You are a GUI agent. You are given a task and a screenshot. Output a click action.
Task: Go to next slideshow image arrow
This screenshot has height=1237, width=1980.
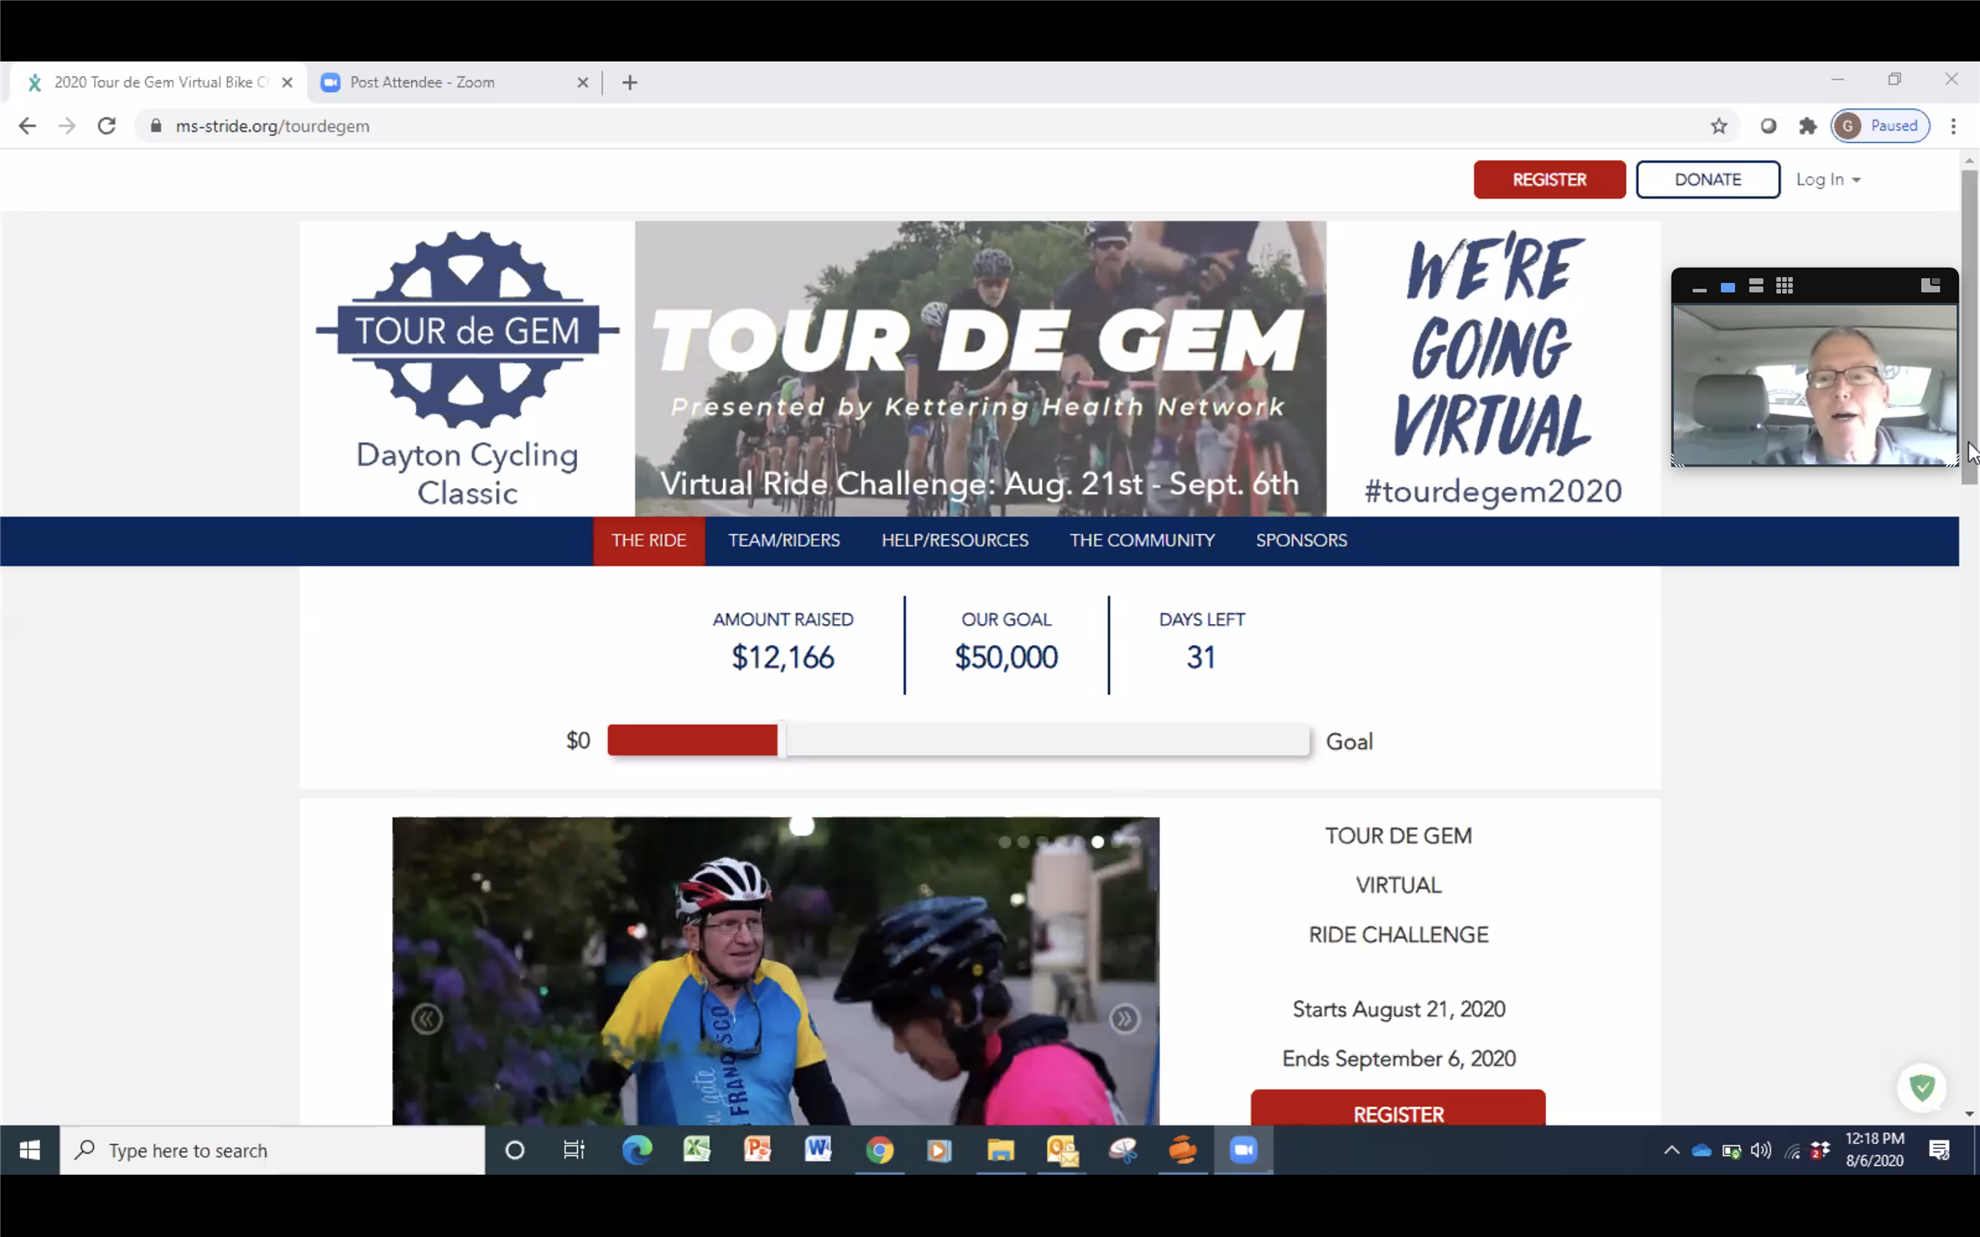[x=1124, y=1019]
